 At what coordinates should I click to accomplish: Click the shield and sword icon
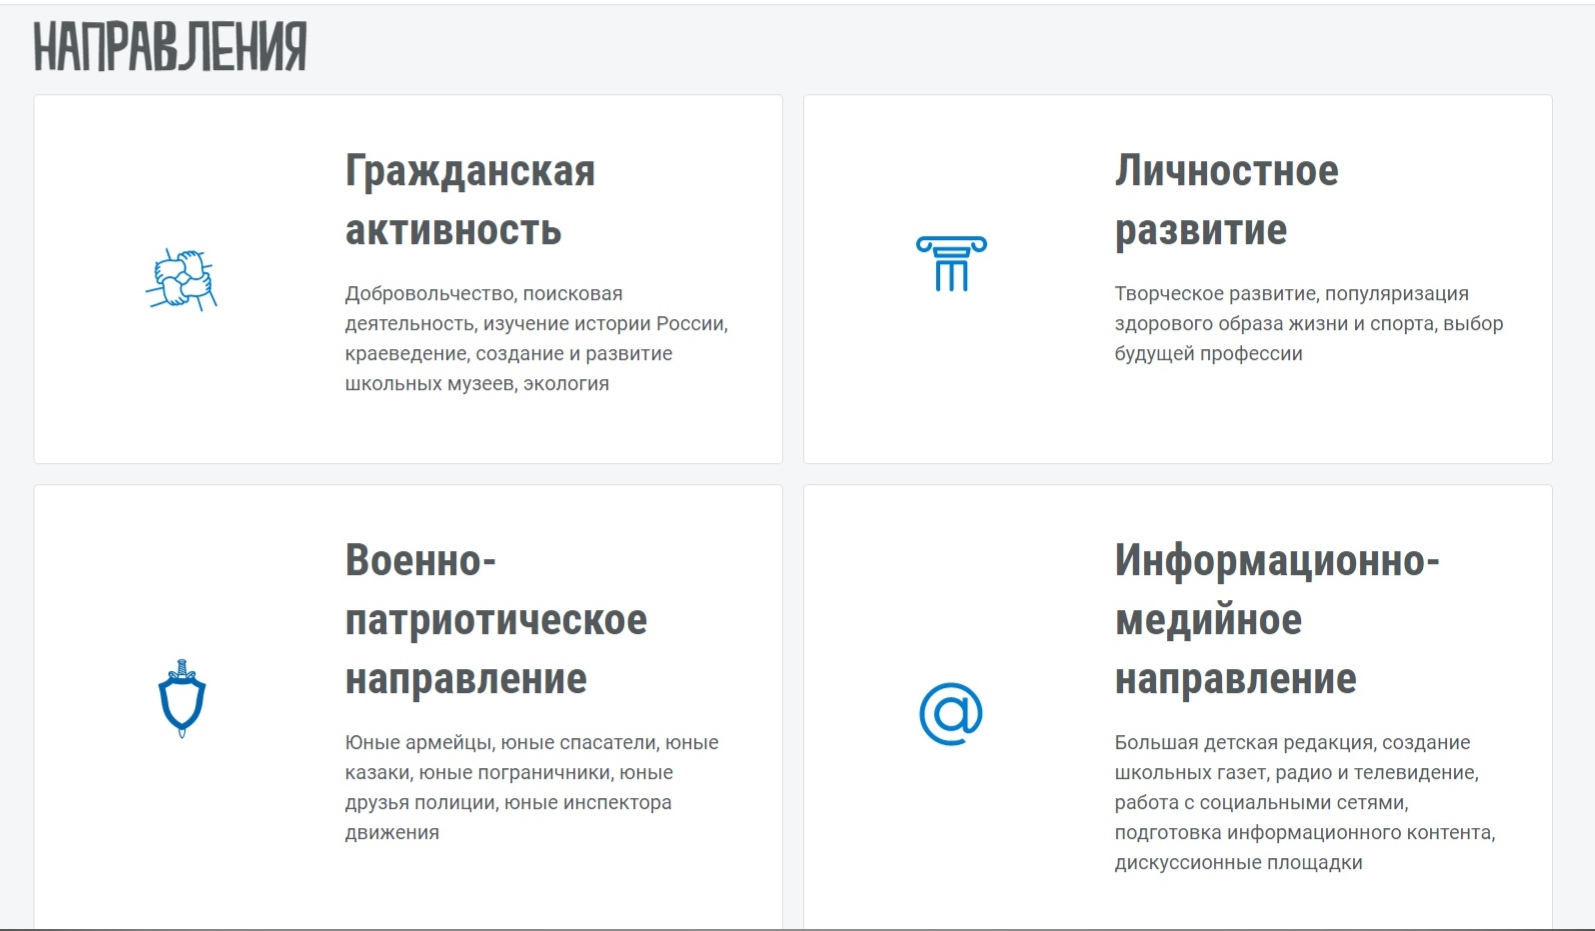[x=182, y=699]
